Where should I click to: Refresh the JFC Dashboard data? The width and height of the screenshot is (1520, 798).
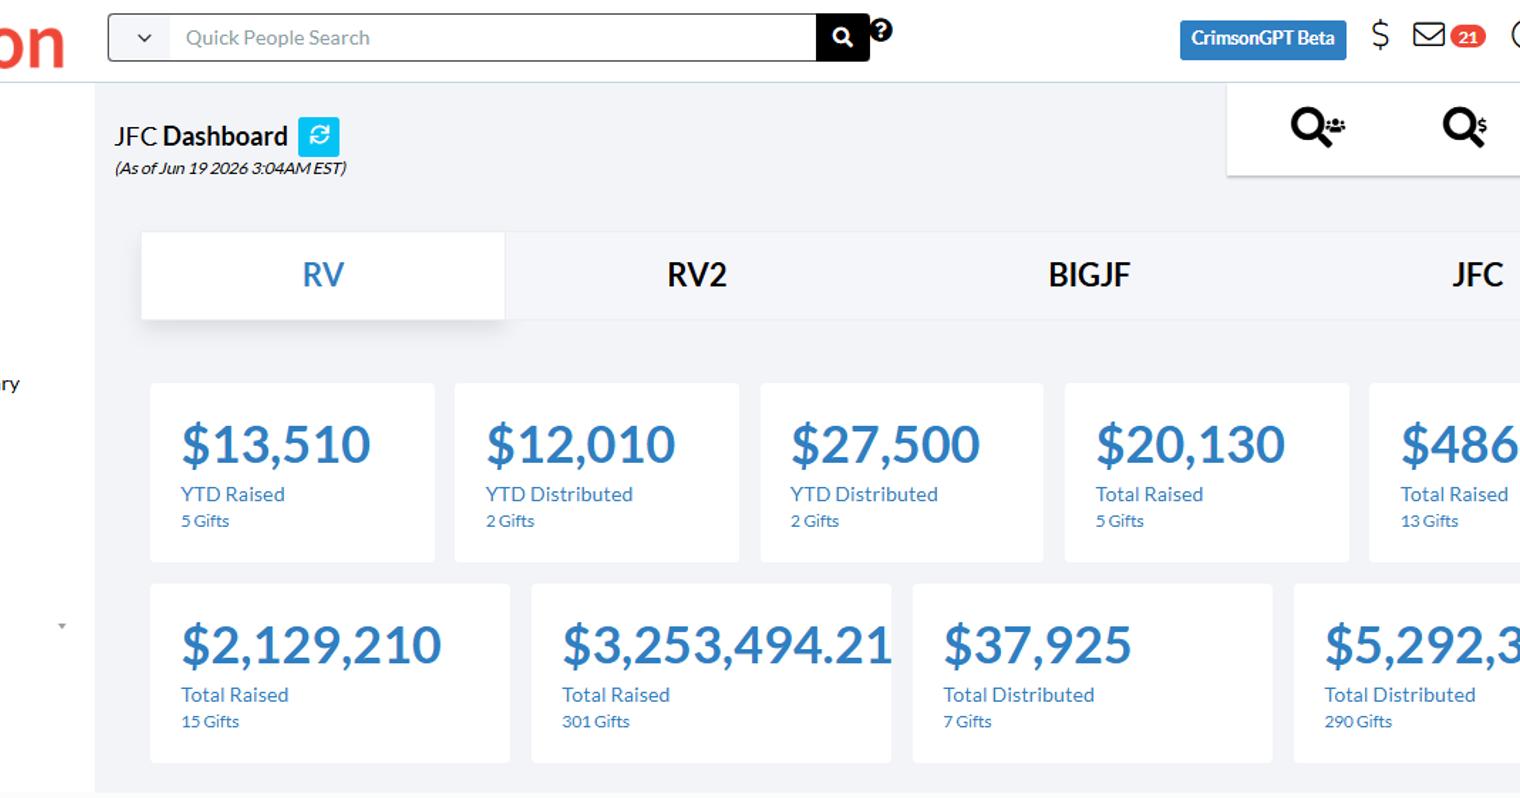pos(319,136)
